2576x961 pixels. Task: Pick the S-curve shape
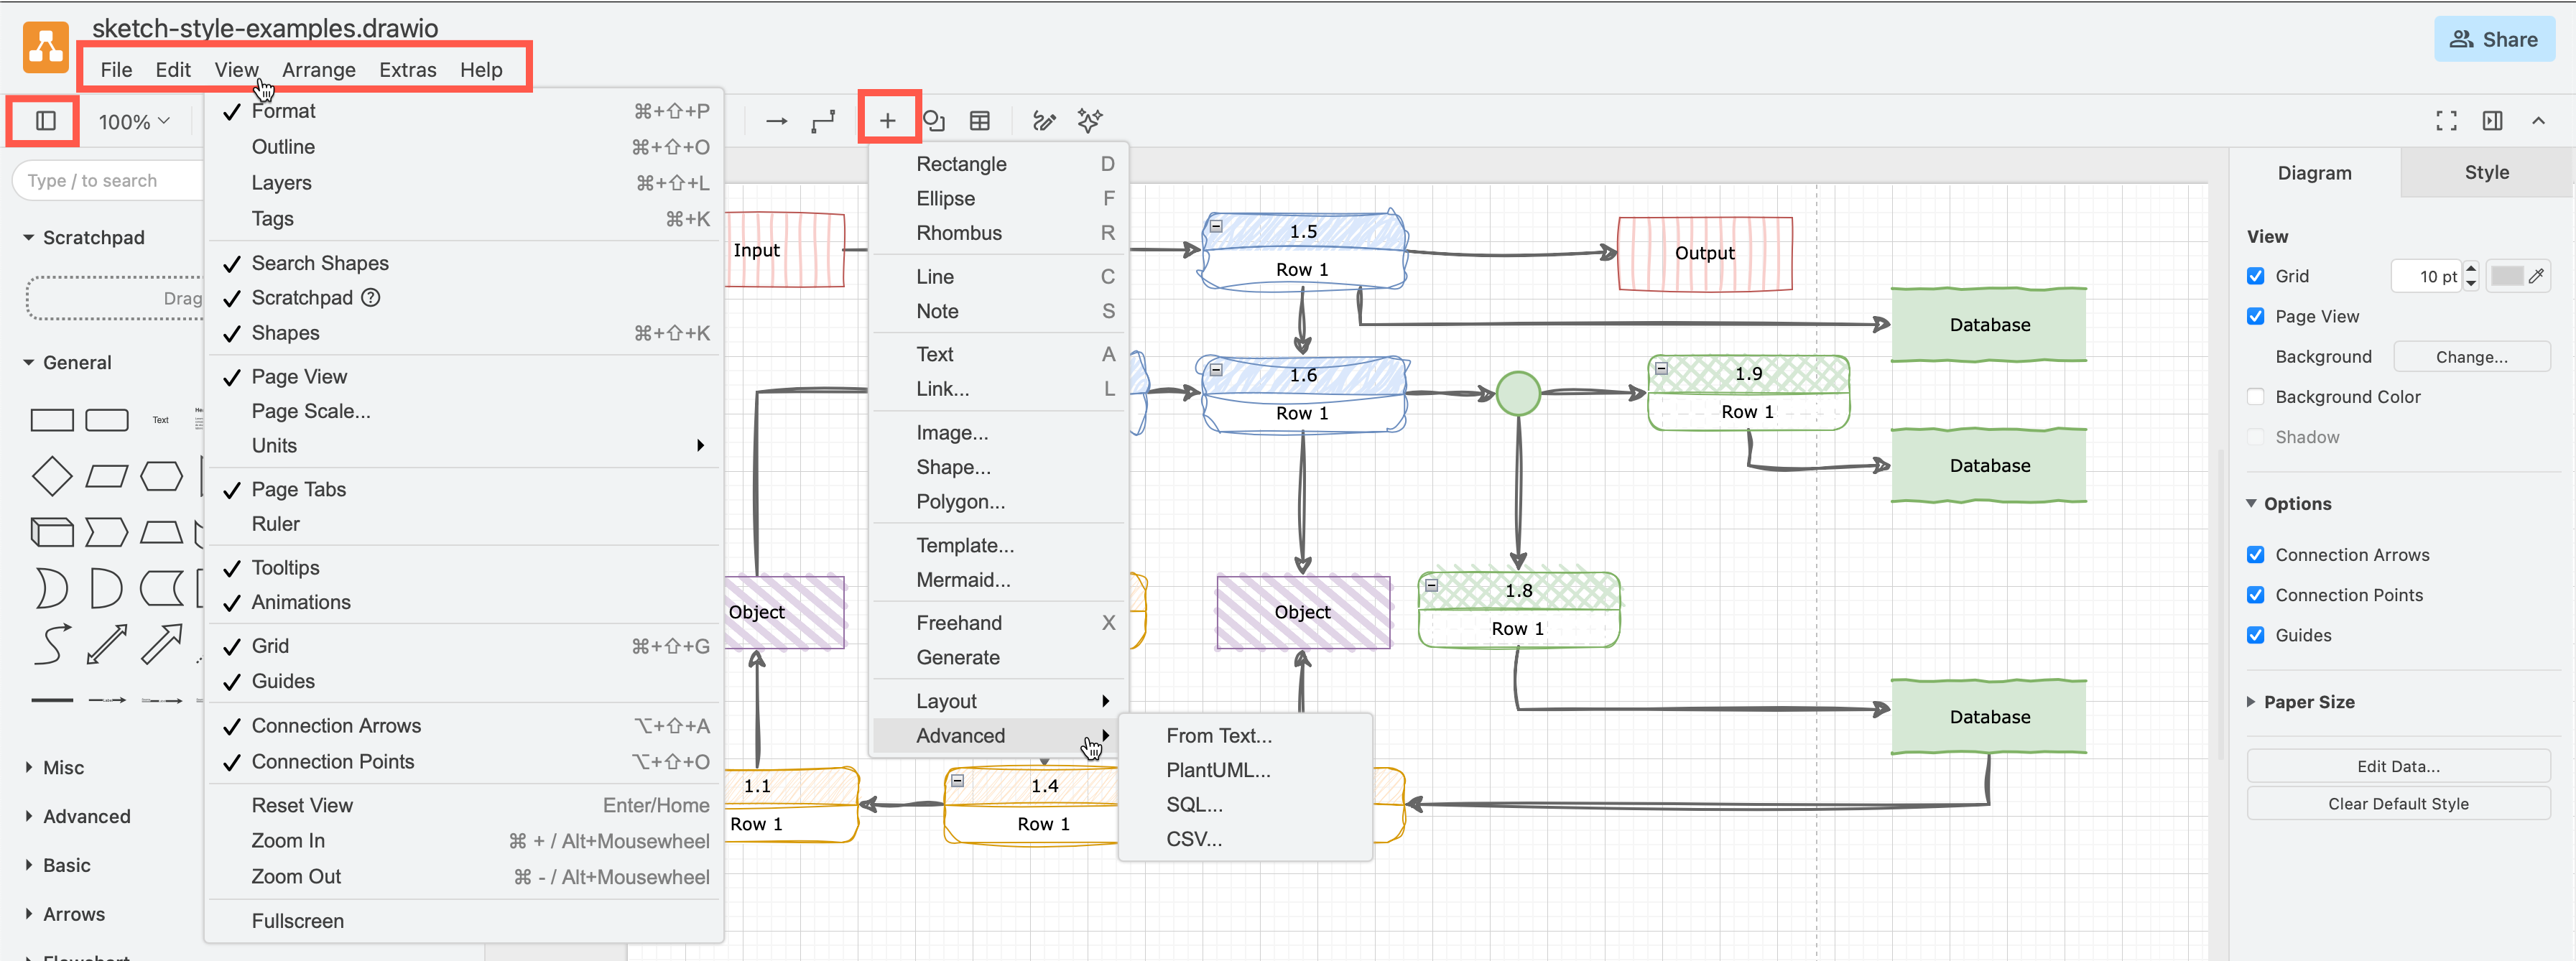[52, 644]
